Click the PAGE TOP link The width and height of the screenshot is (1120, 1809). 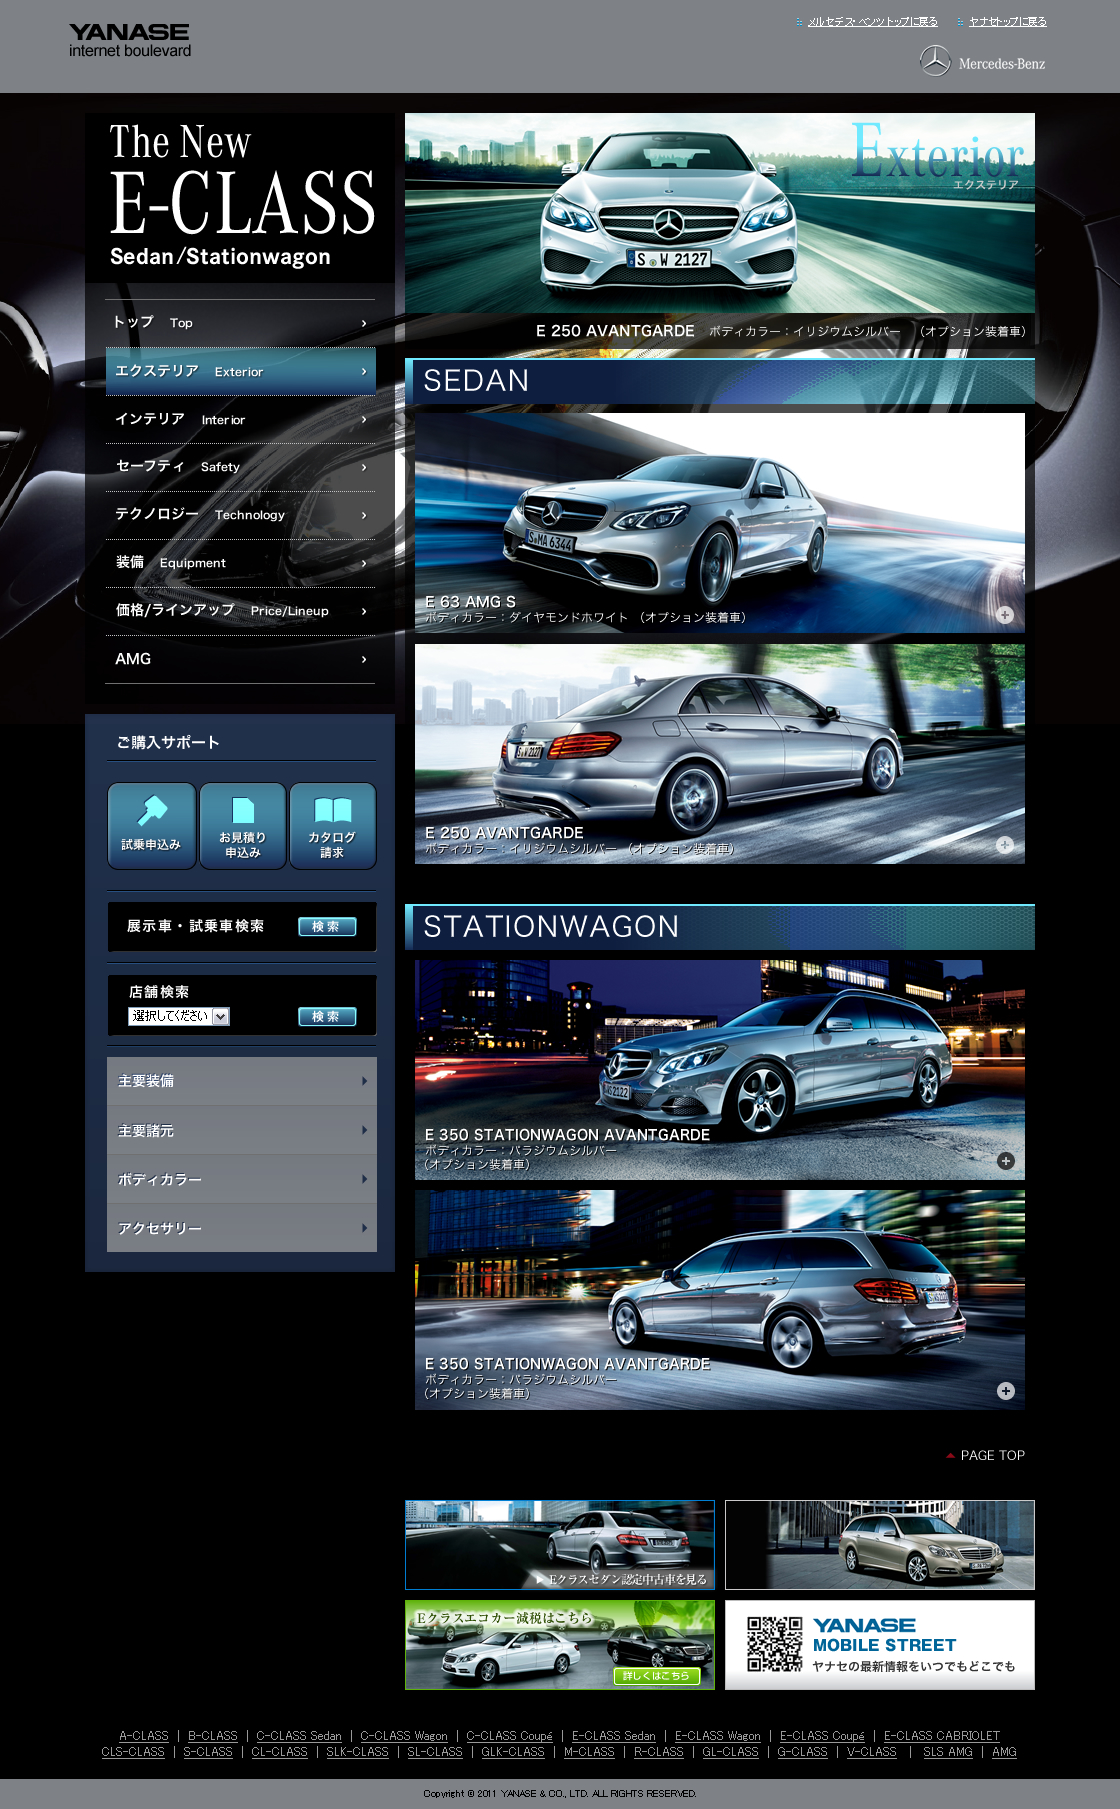click(991, 1456)
